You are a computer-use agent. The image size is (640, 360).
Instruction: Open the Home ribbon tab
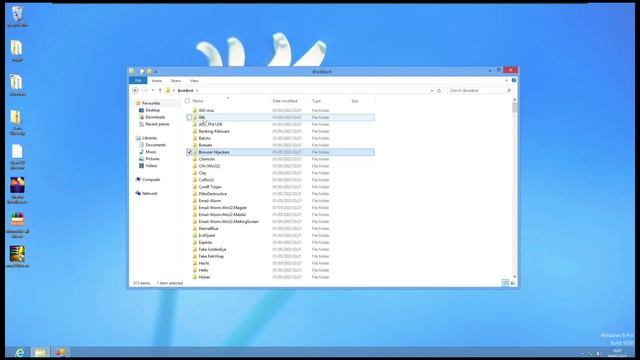(157, 81)
